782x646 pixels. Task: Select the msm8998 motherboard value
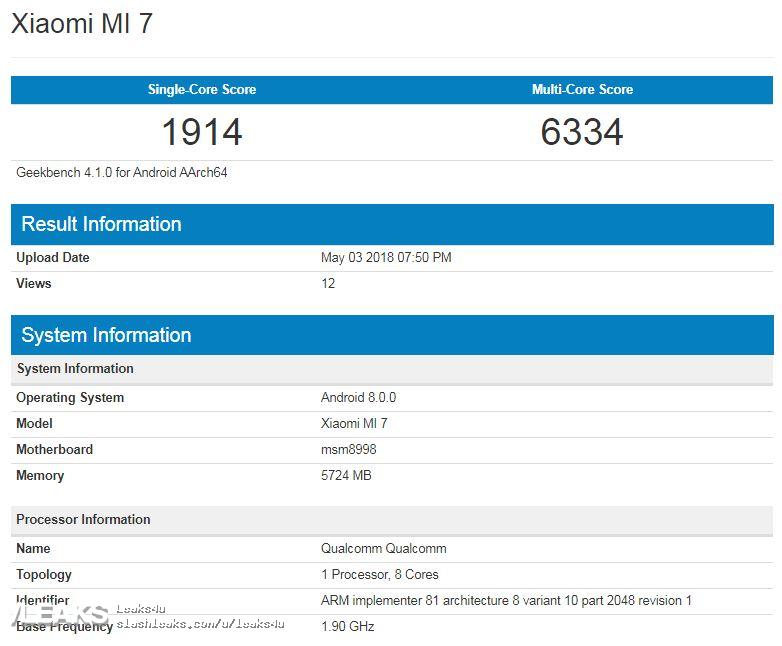[349, 449]
